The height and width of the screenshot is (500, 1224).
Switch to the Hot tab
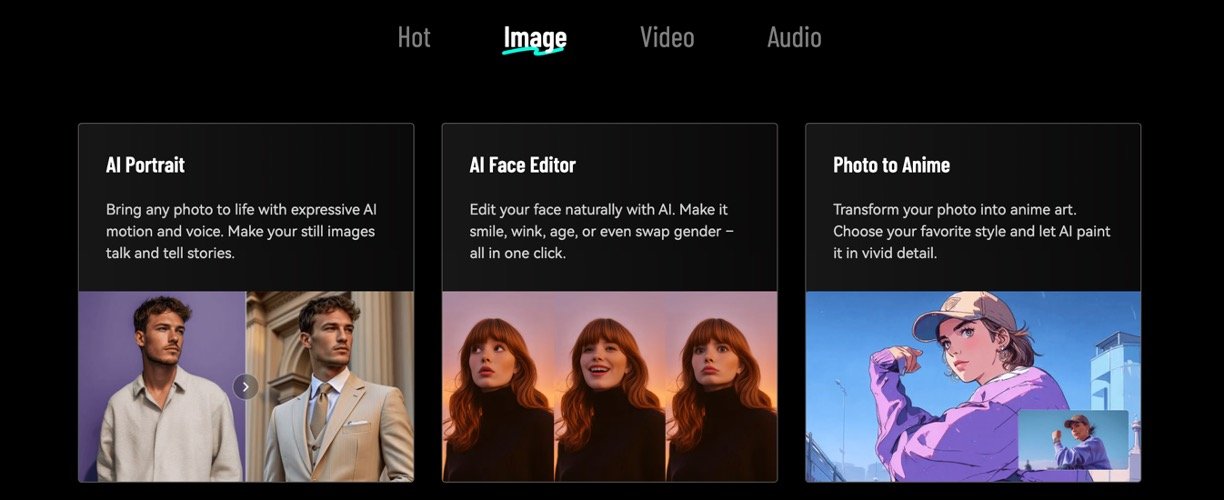414,38
